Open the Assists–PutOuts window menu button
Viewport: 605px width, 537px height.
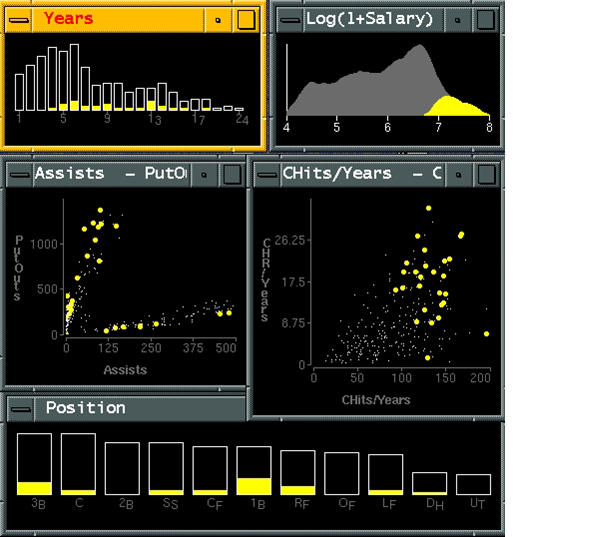[x=19, y=173]
